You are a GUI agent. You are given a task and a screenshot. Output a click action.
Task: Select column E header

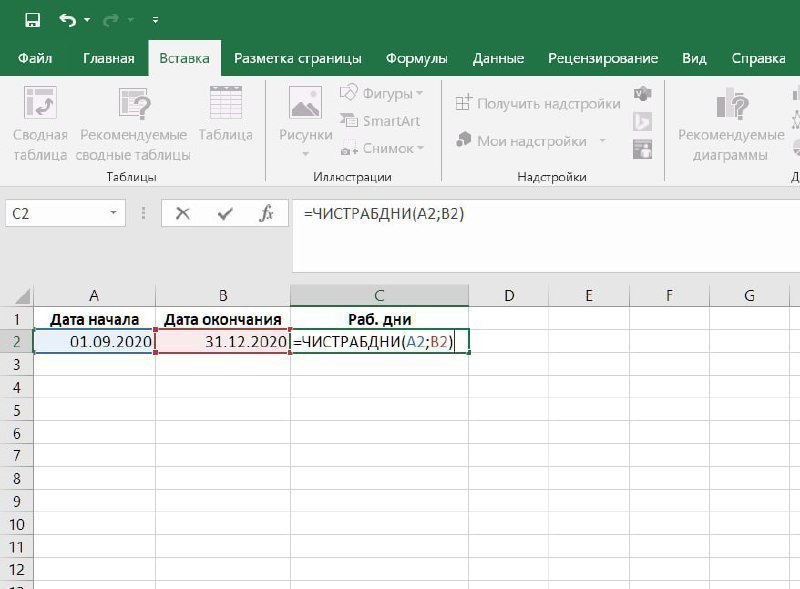589,296
